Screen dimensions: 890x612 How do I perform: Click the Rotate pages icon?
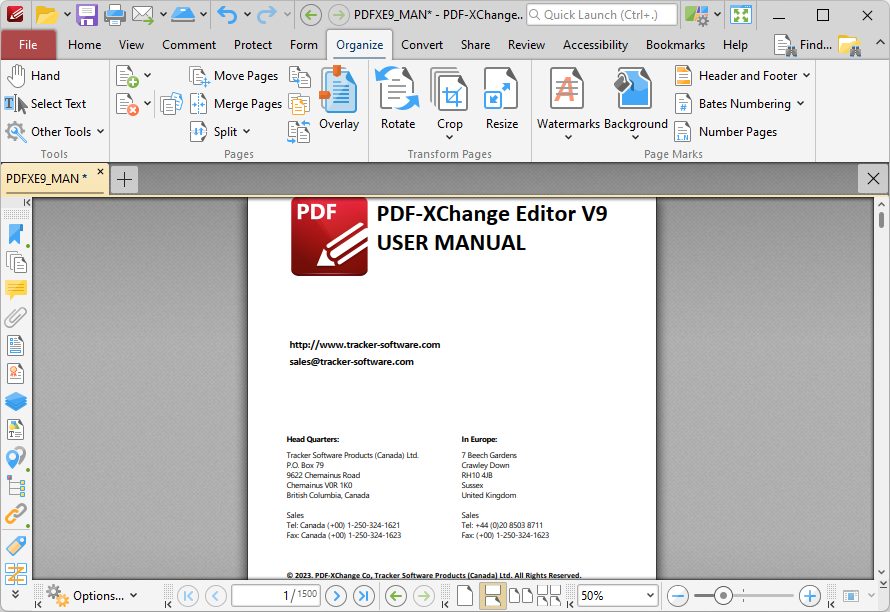coord(397,98)
